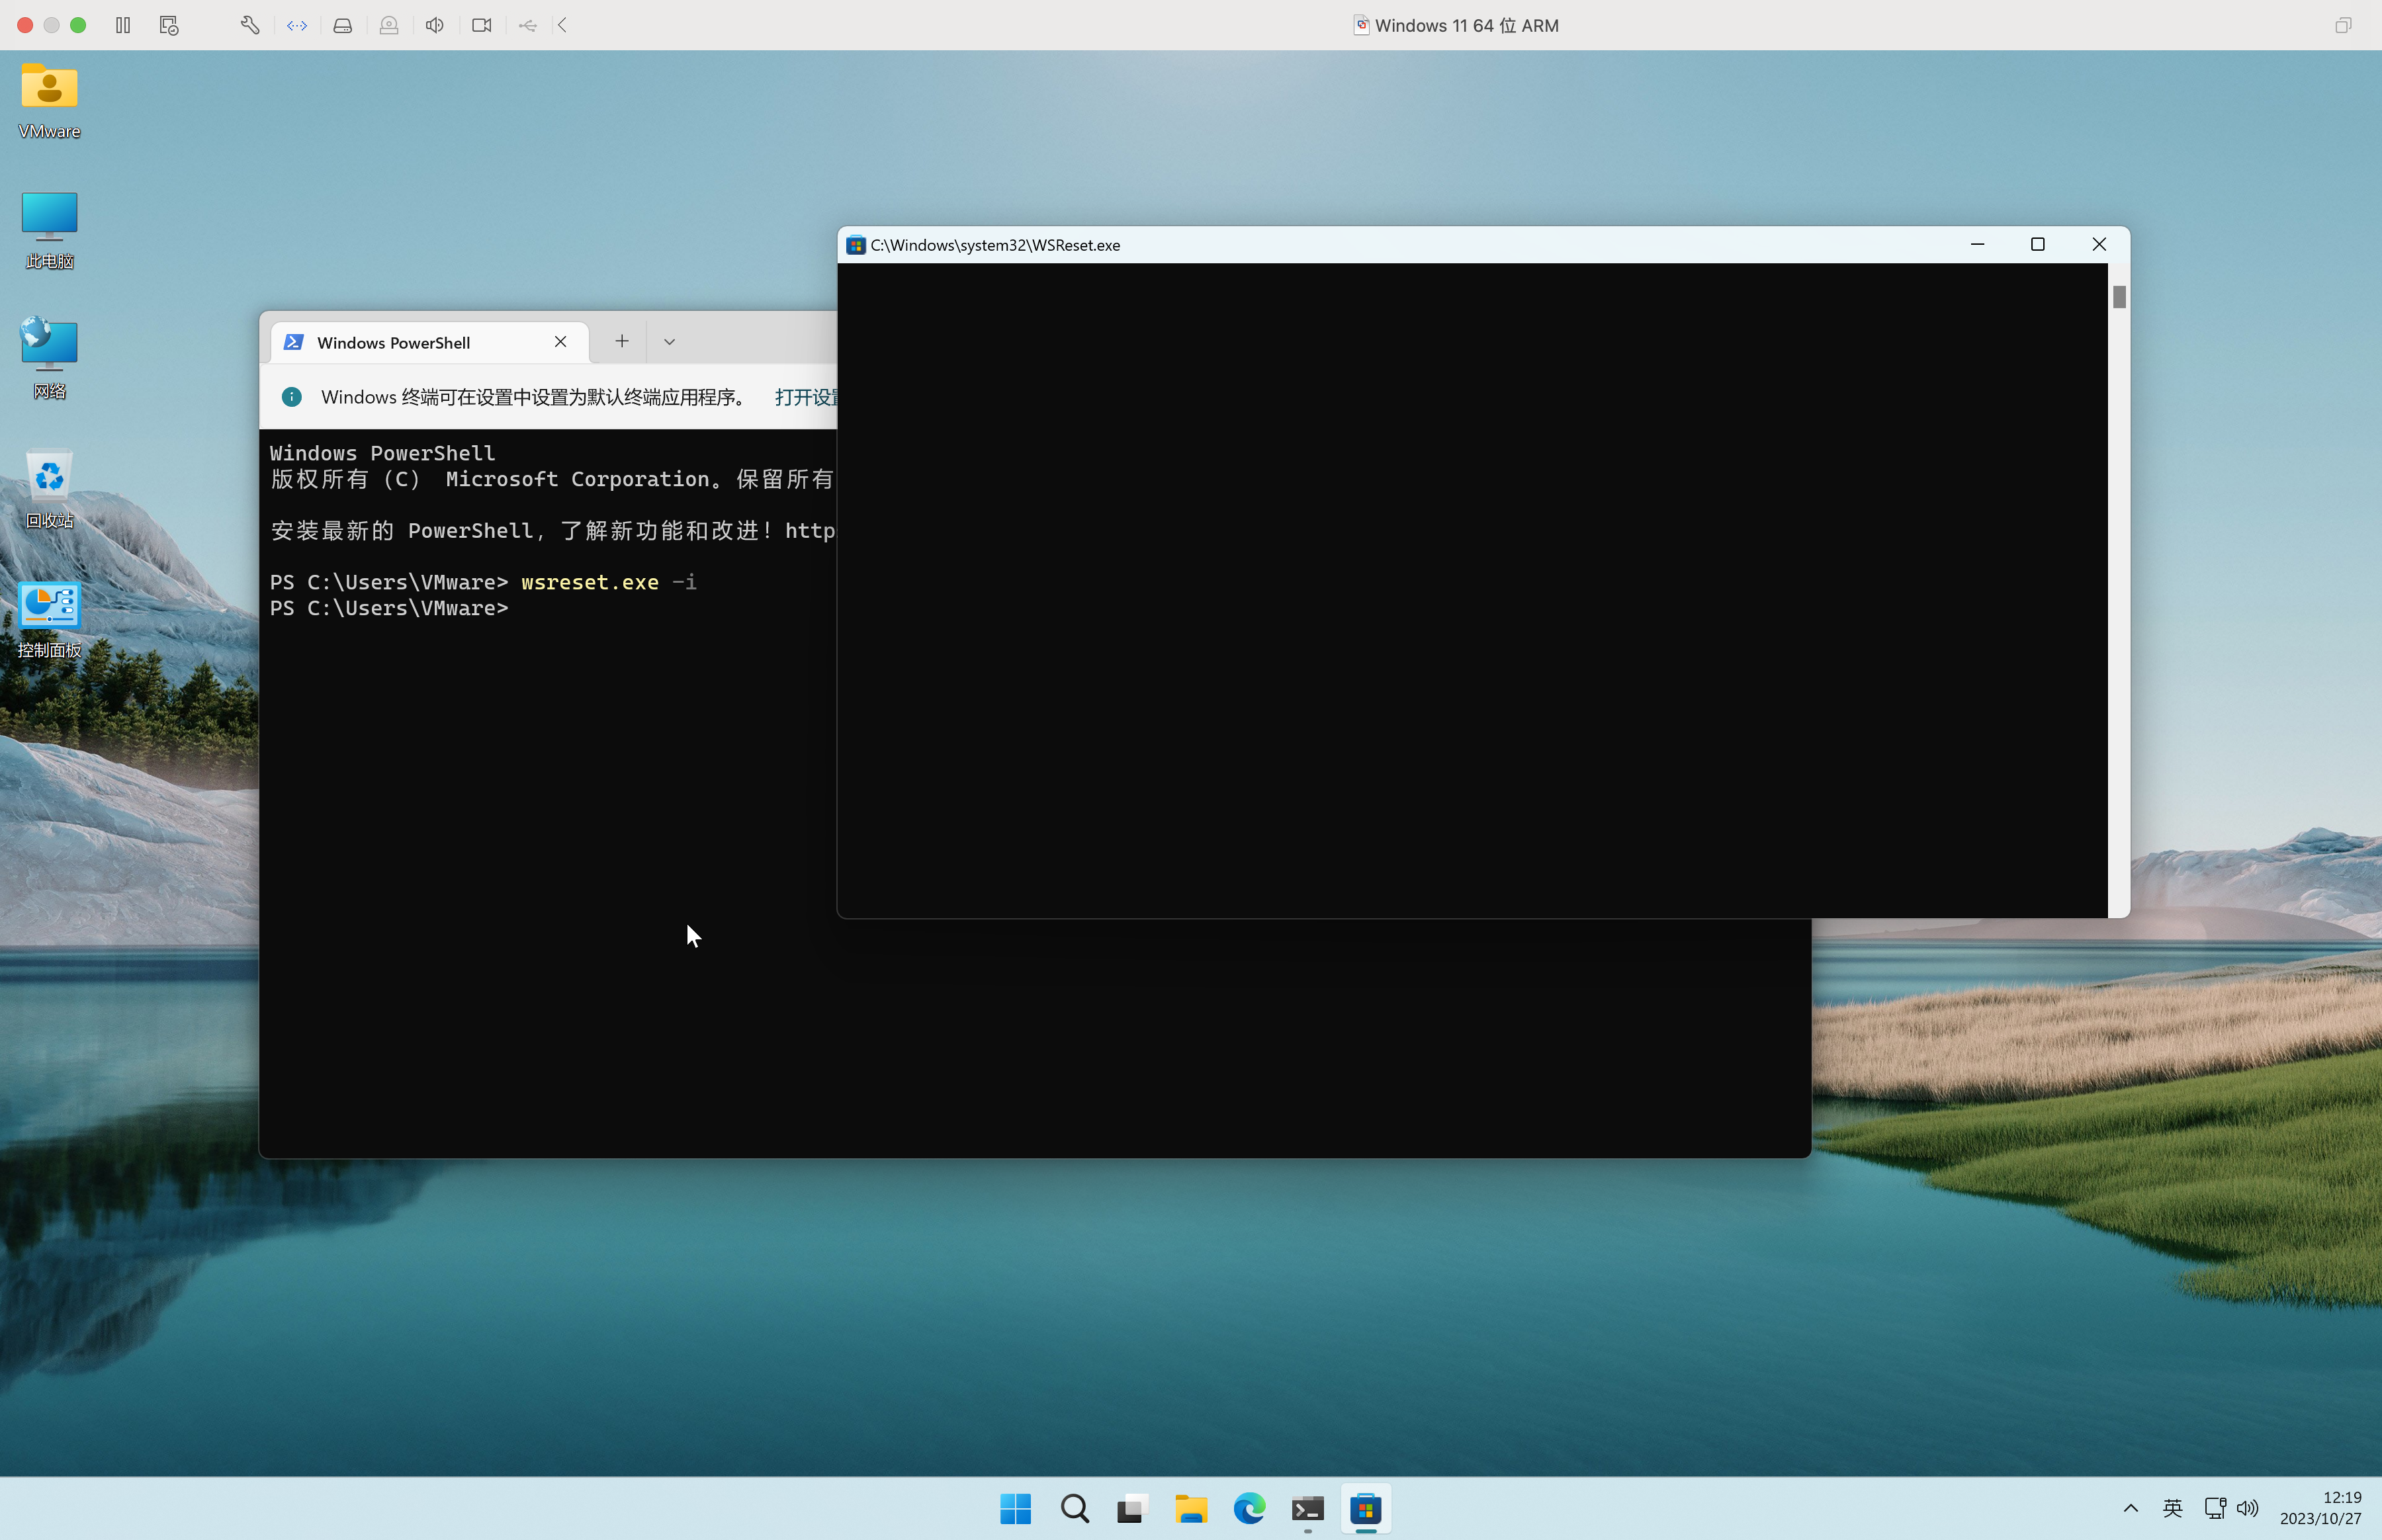Viewport: 2382px width, 1540px height.
Task: Click the hard disk device icon
Action: click(x=342, y=25)
